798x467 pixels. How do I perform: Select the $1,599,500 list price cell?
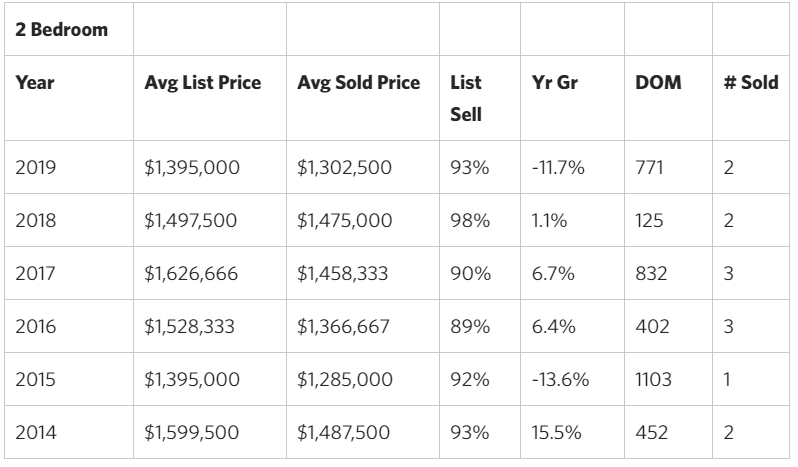[192, 434]
